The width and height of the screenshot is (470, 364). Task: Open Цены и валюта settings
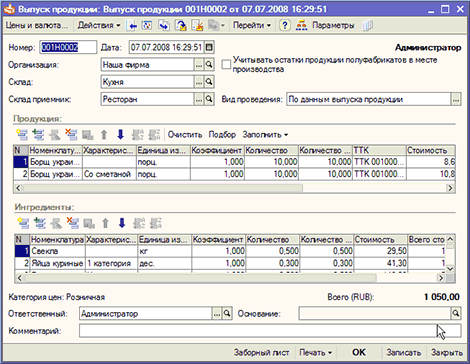click(36, 25)
